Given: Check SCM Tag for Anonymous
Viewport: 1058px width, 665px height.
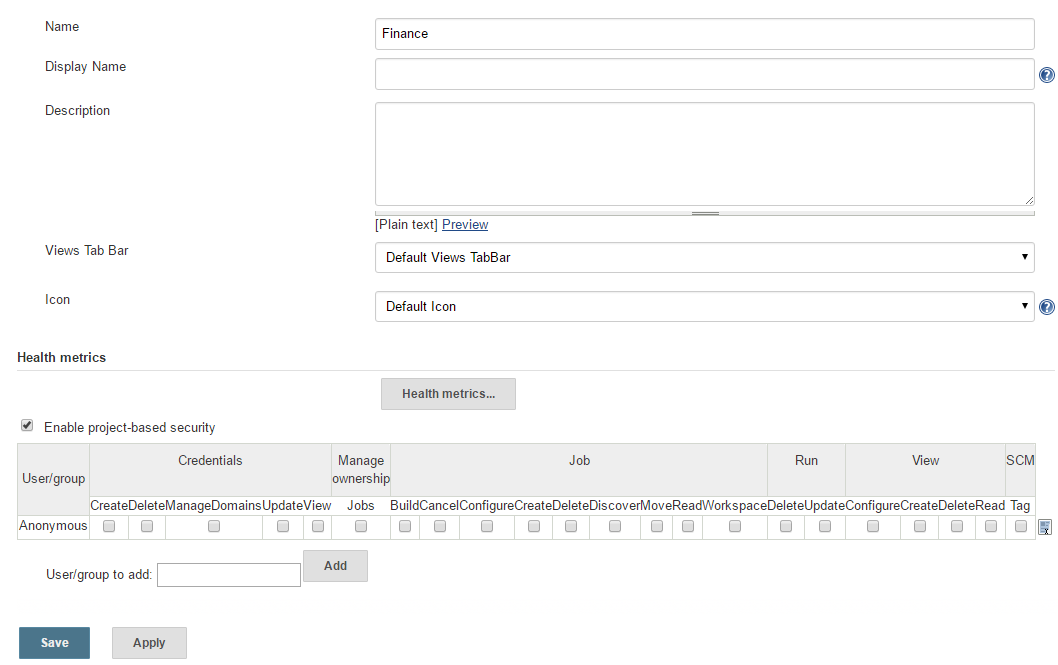Looking at the screenshot, I should 1021,526.
